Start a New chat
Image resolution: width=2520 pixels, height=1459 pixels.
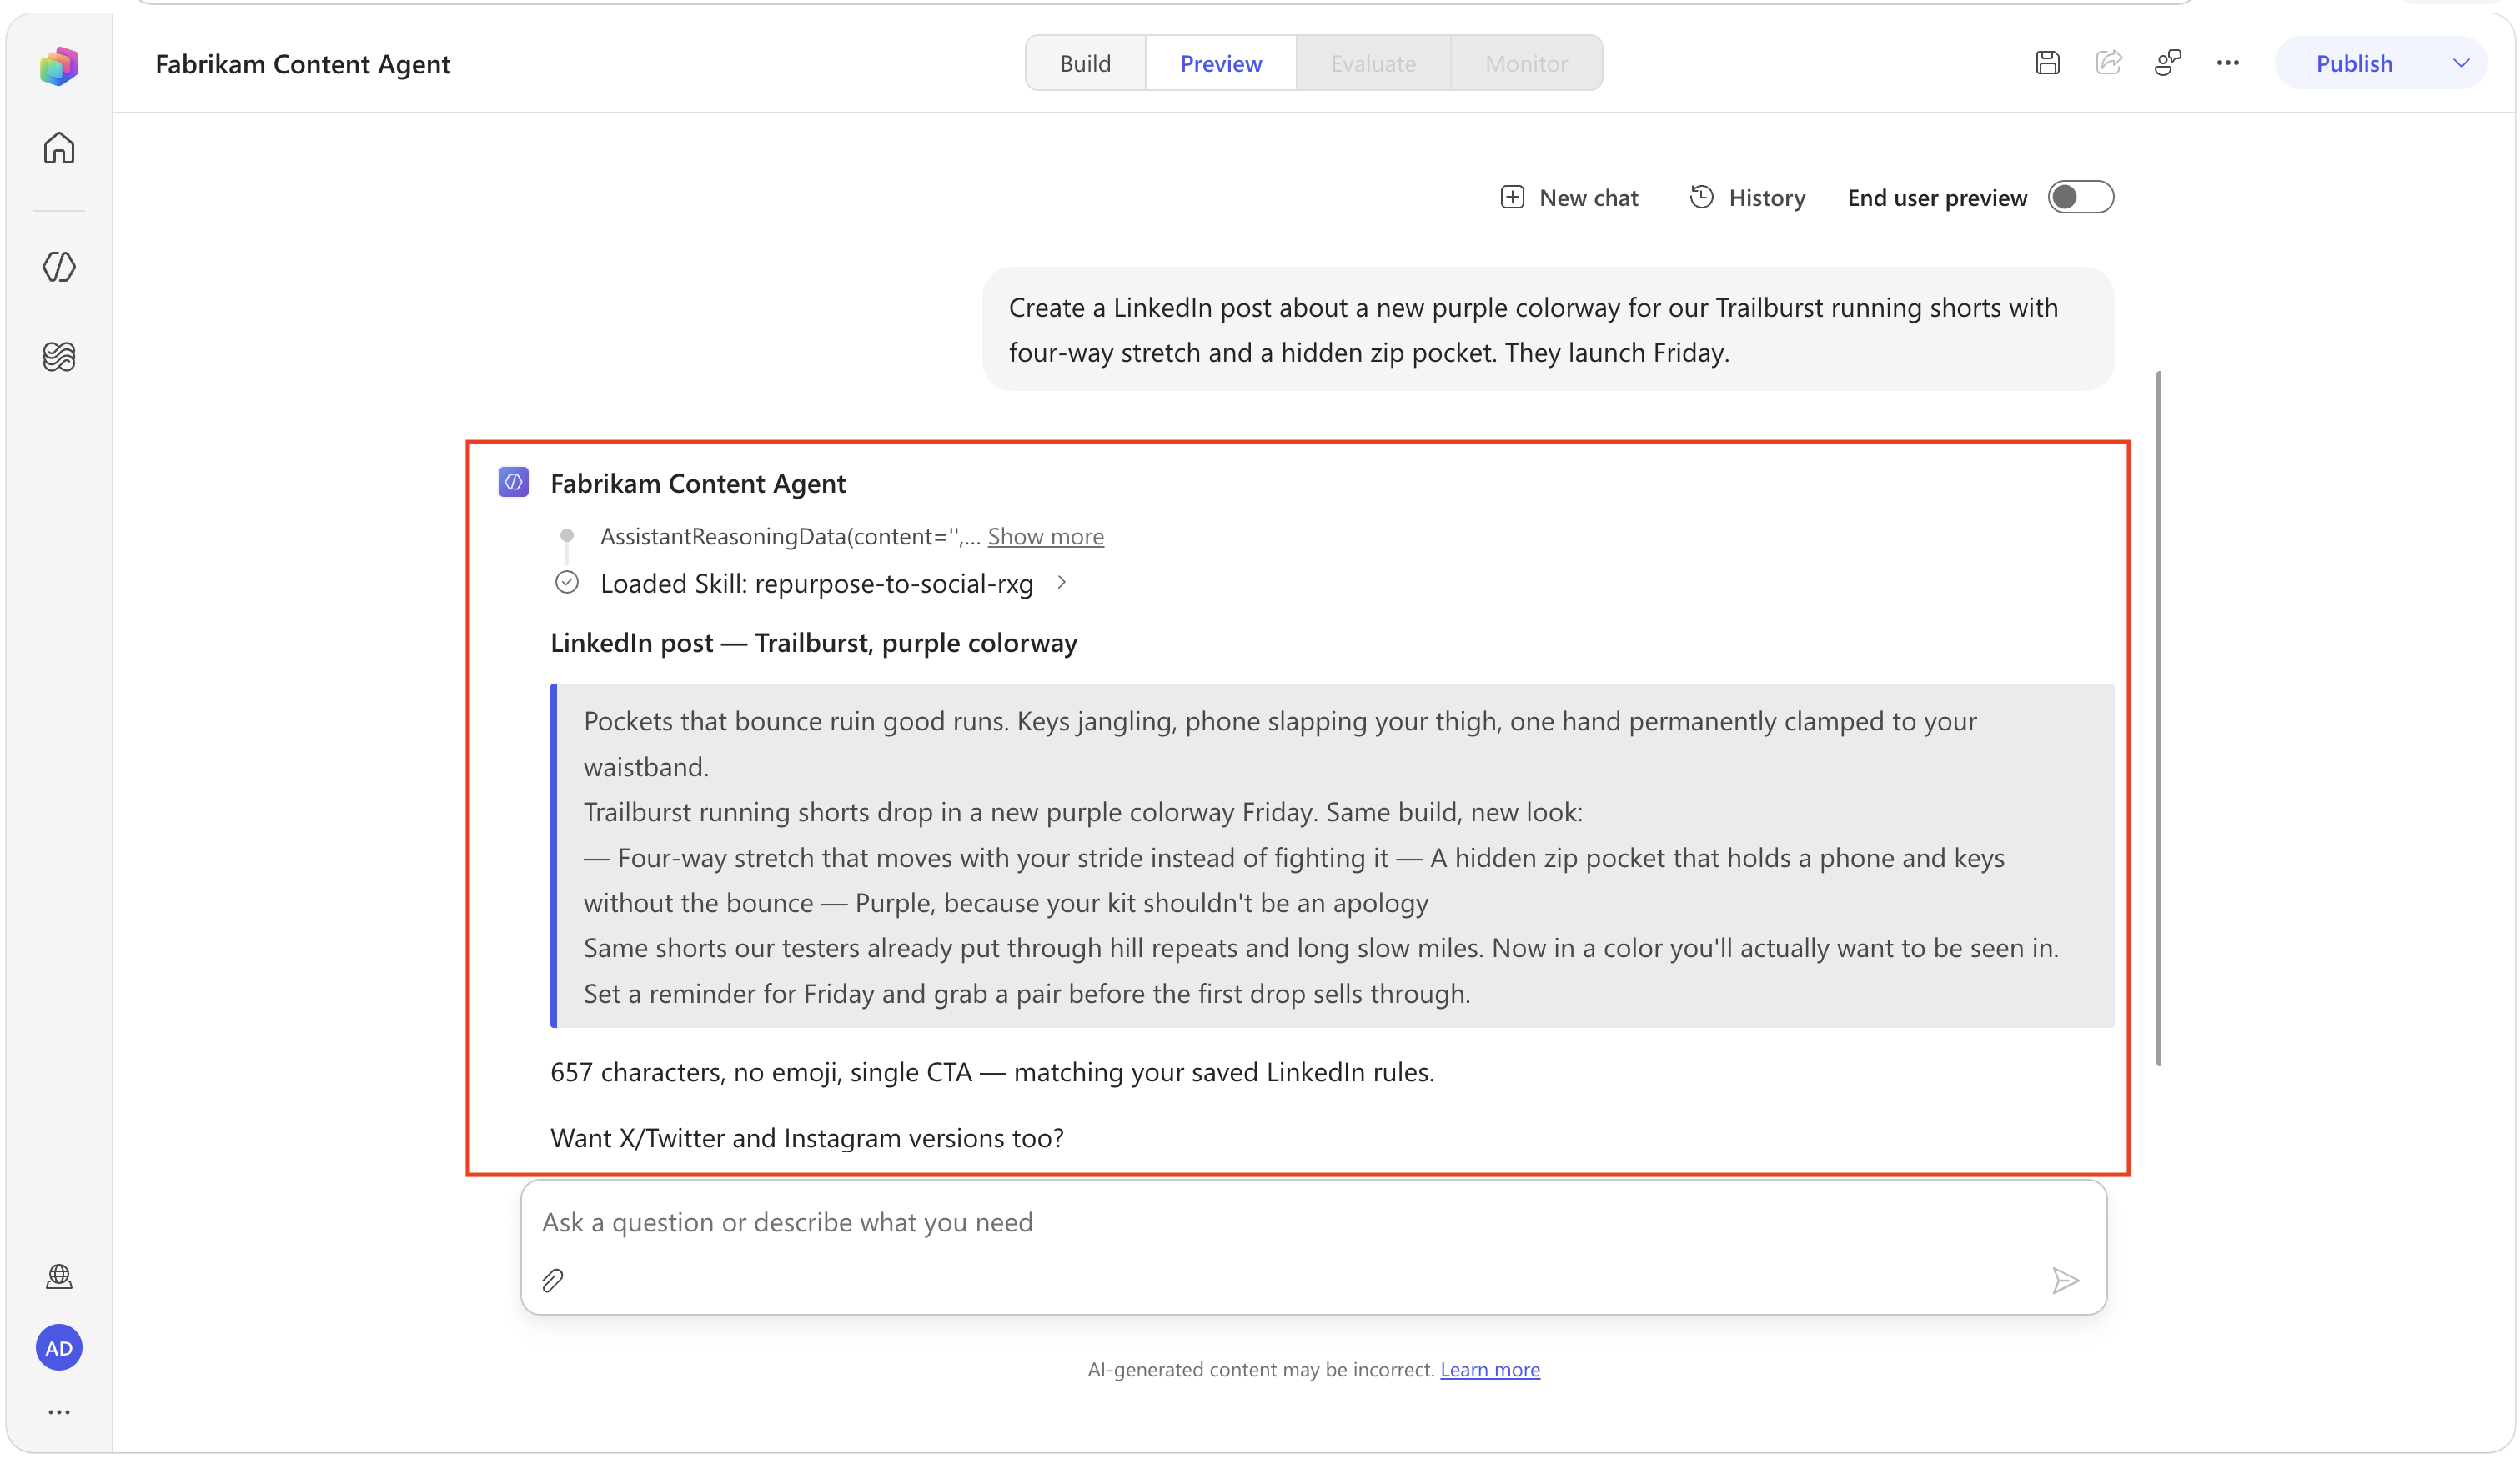click(x=1569, y=197)
